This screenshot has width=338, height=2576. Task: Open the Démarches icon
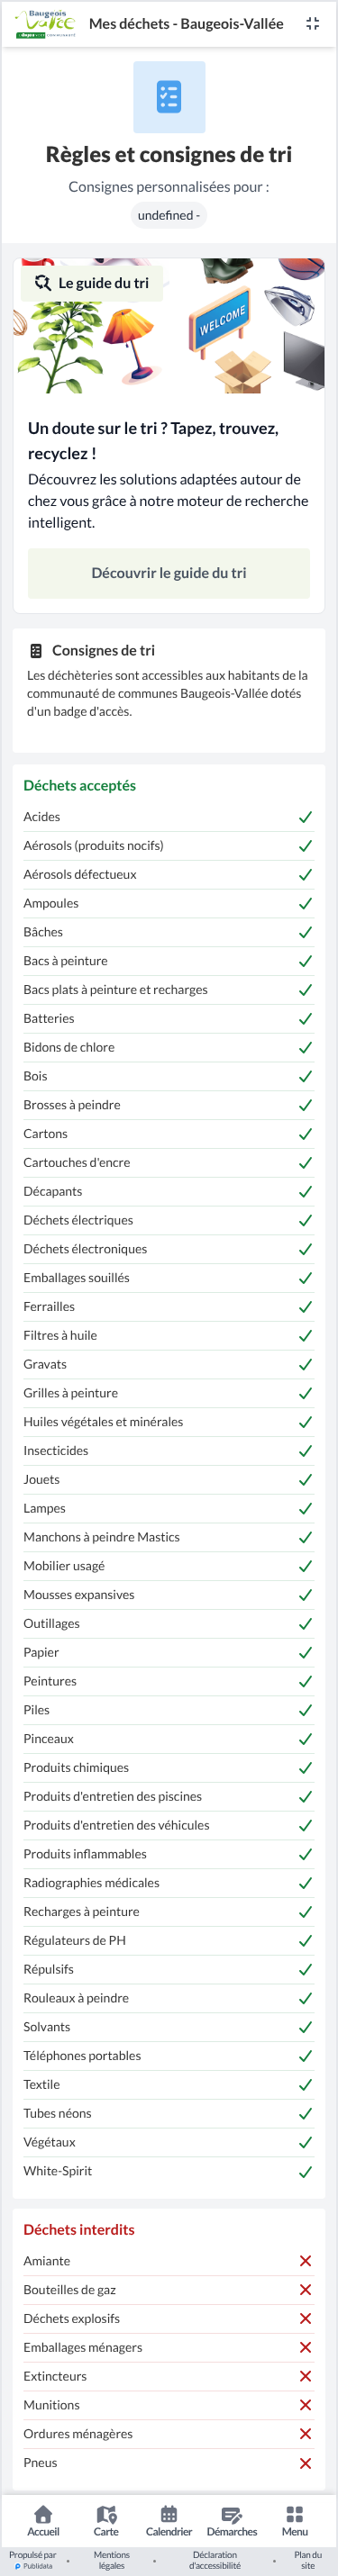[232, 2513]
